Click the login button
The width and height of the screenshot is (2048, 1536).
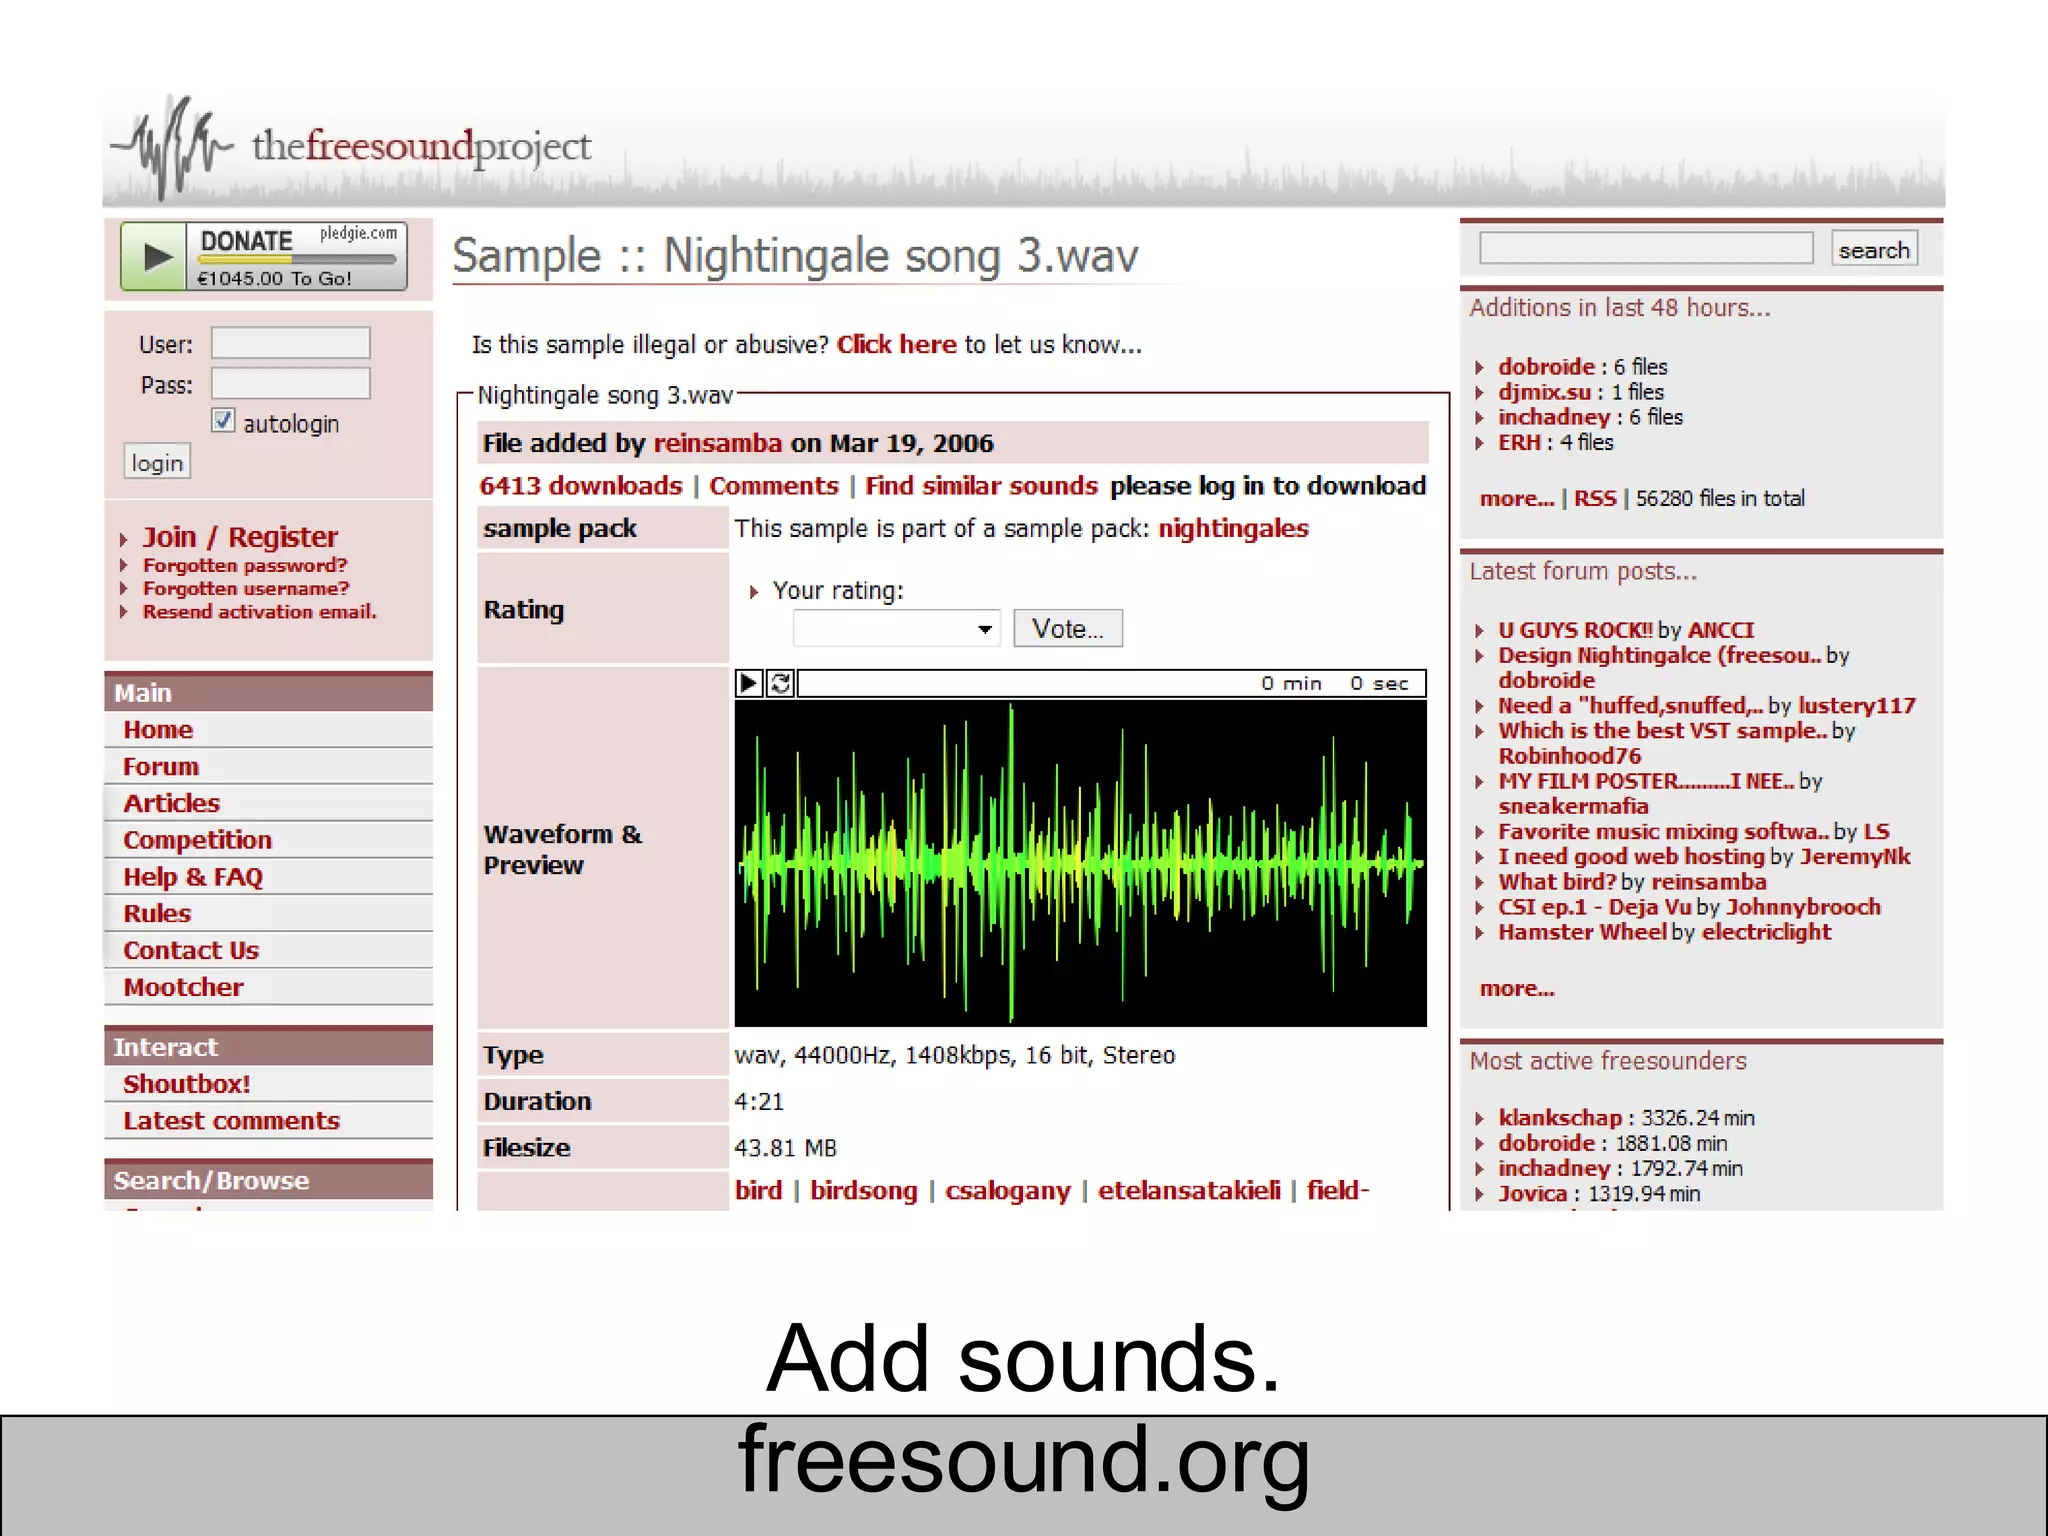coord(157,463)
